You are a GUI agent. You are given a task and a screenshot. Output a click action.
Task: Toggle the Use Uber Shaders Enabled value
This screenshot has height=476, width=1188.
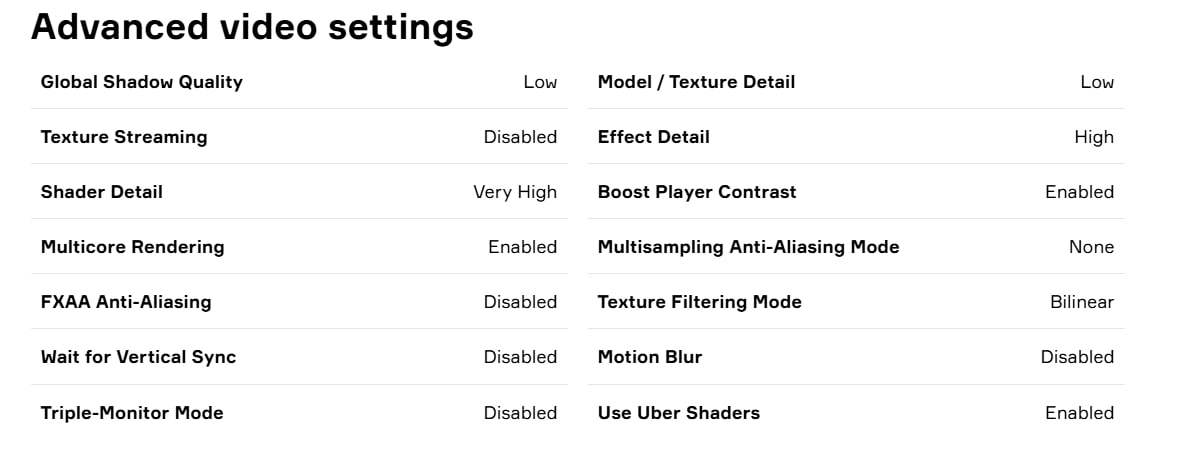(x=1079, y=413)
